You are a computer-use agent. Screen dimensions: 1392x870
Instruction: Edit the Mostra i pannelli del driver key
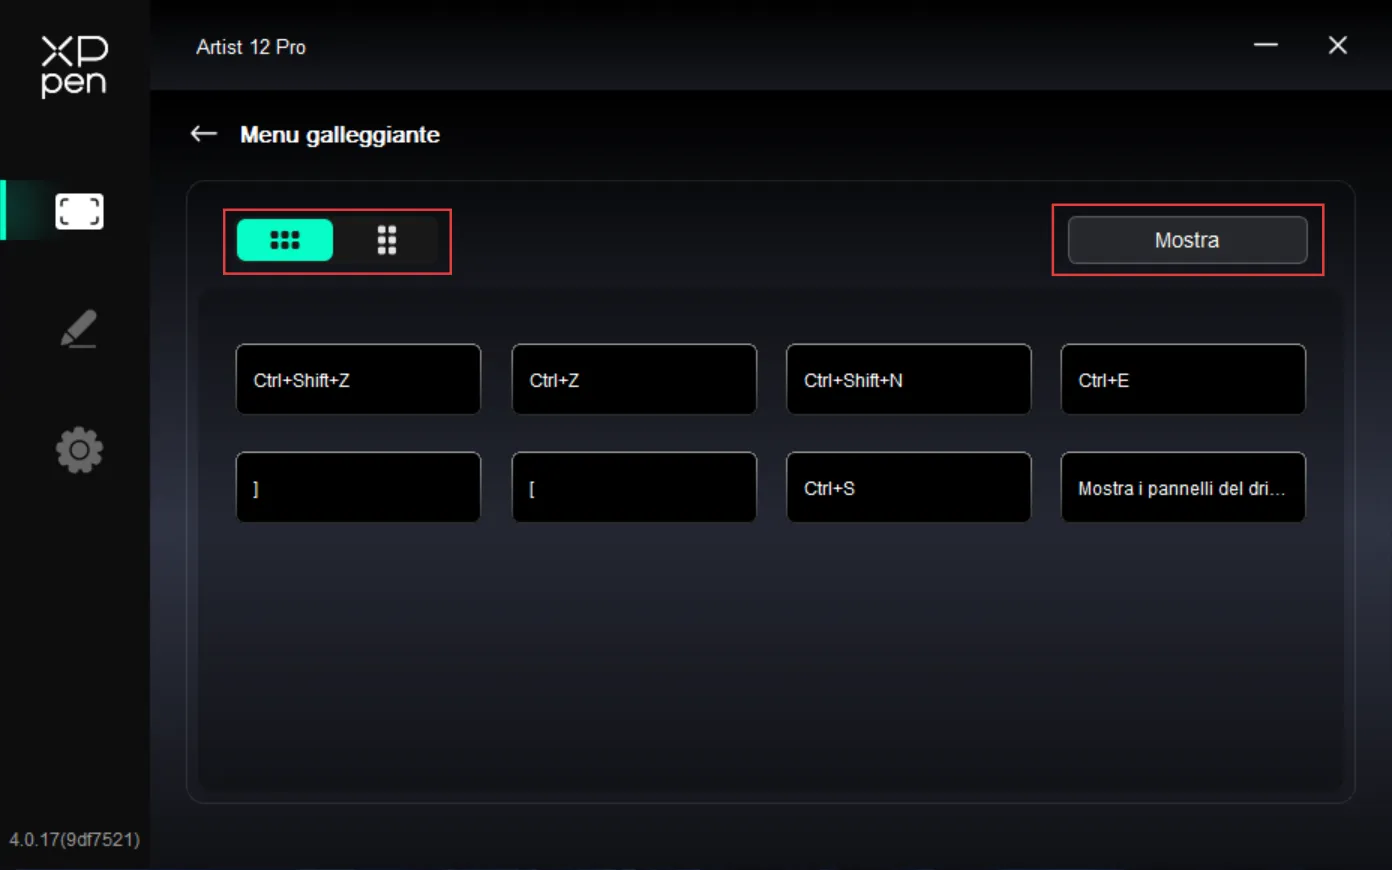pyautogui.click(x=1183, y=487)
